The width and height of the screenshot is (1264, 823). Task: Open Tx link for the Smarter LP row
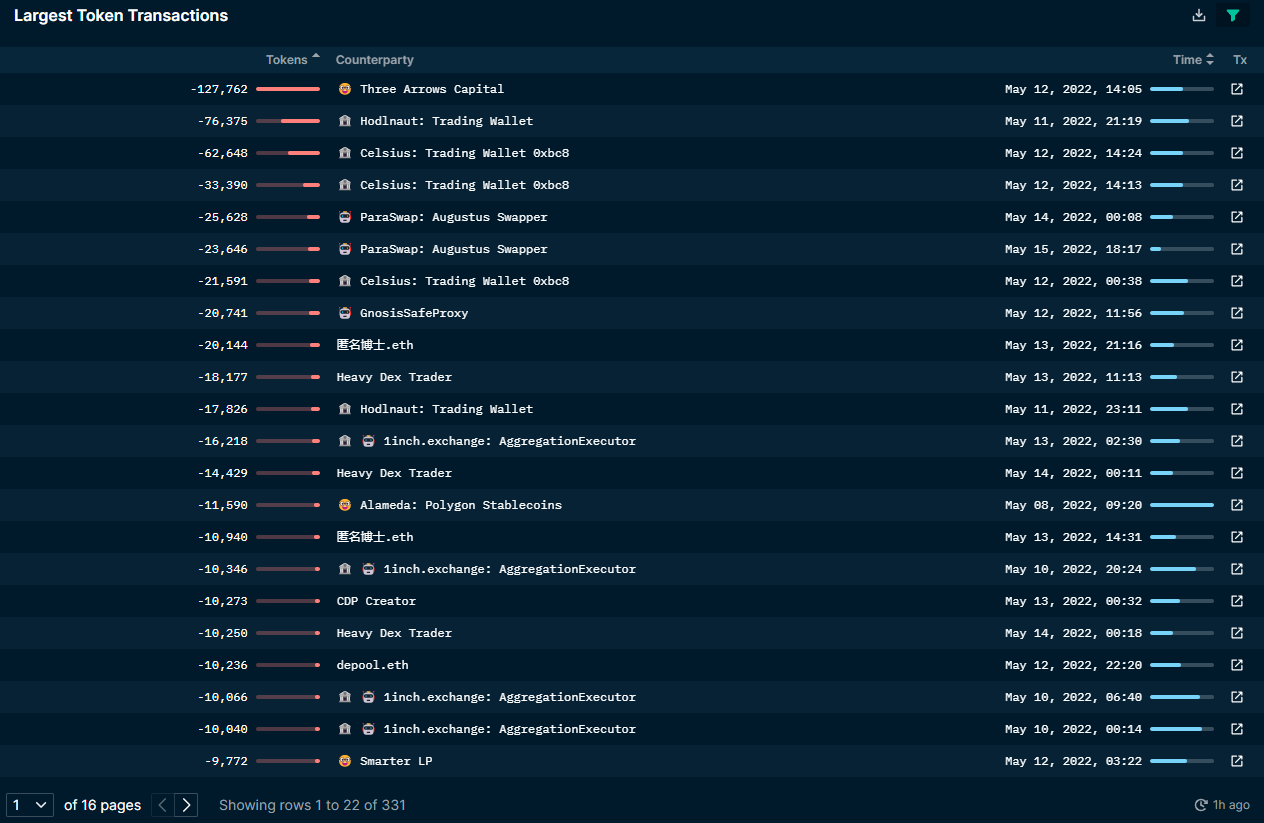1237,761
